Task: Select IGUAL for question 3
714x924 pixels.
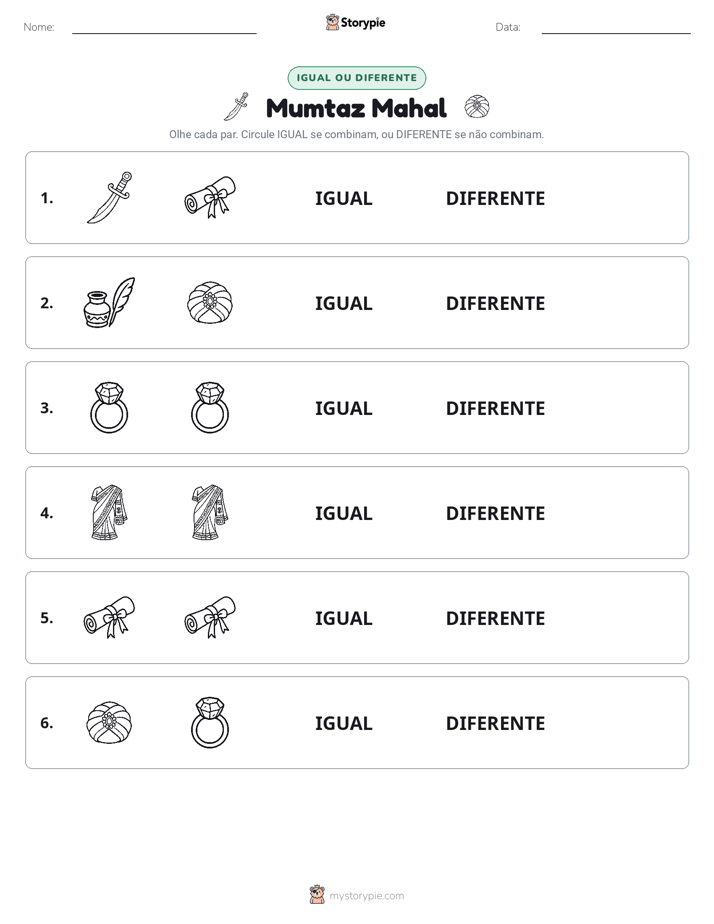Action: click(343, 408)
